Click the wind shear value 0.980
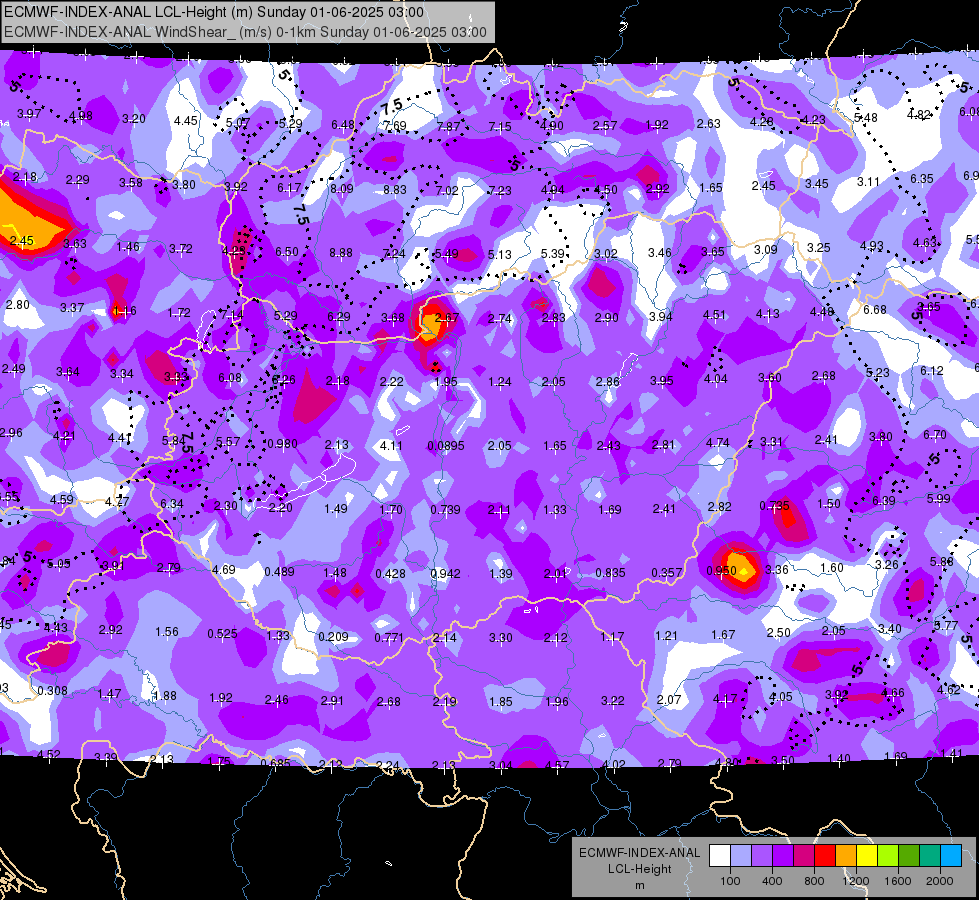Viewport: 979px width, 900px height. (x=282, y=443)
